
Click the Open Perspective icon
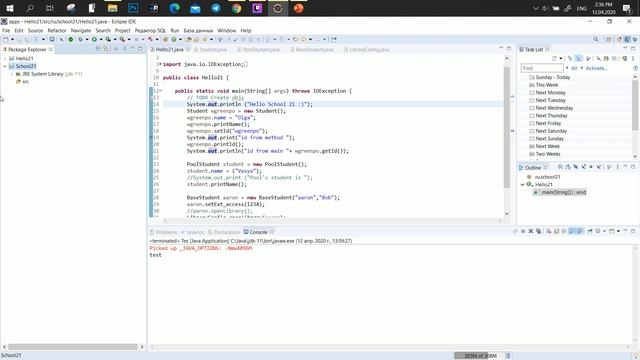[609, 39]
